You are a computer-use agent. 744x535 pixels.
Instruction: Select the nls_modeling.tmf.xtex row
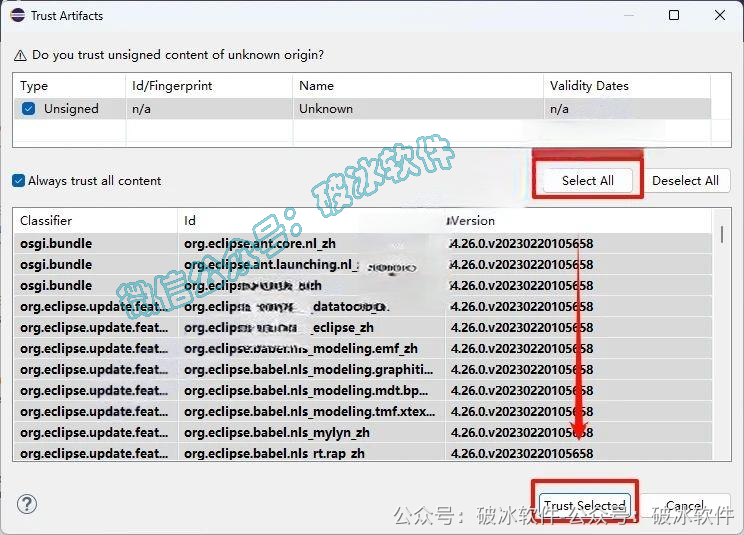(363, 411)
